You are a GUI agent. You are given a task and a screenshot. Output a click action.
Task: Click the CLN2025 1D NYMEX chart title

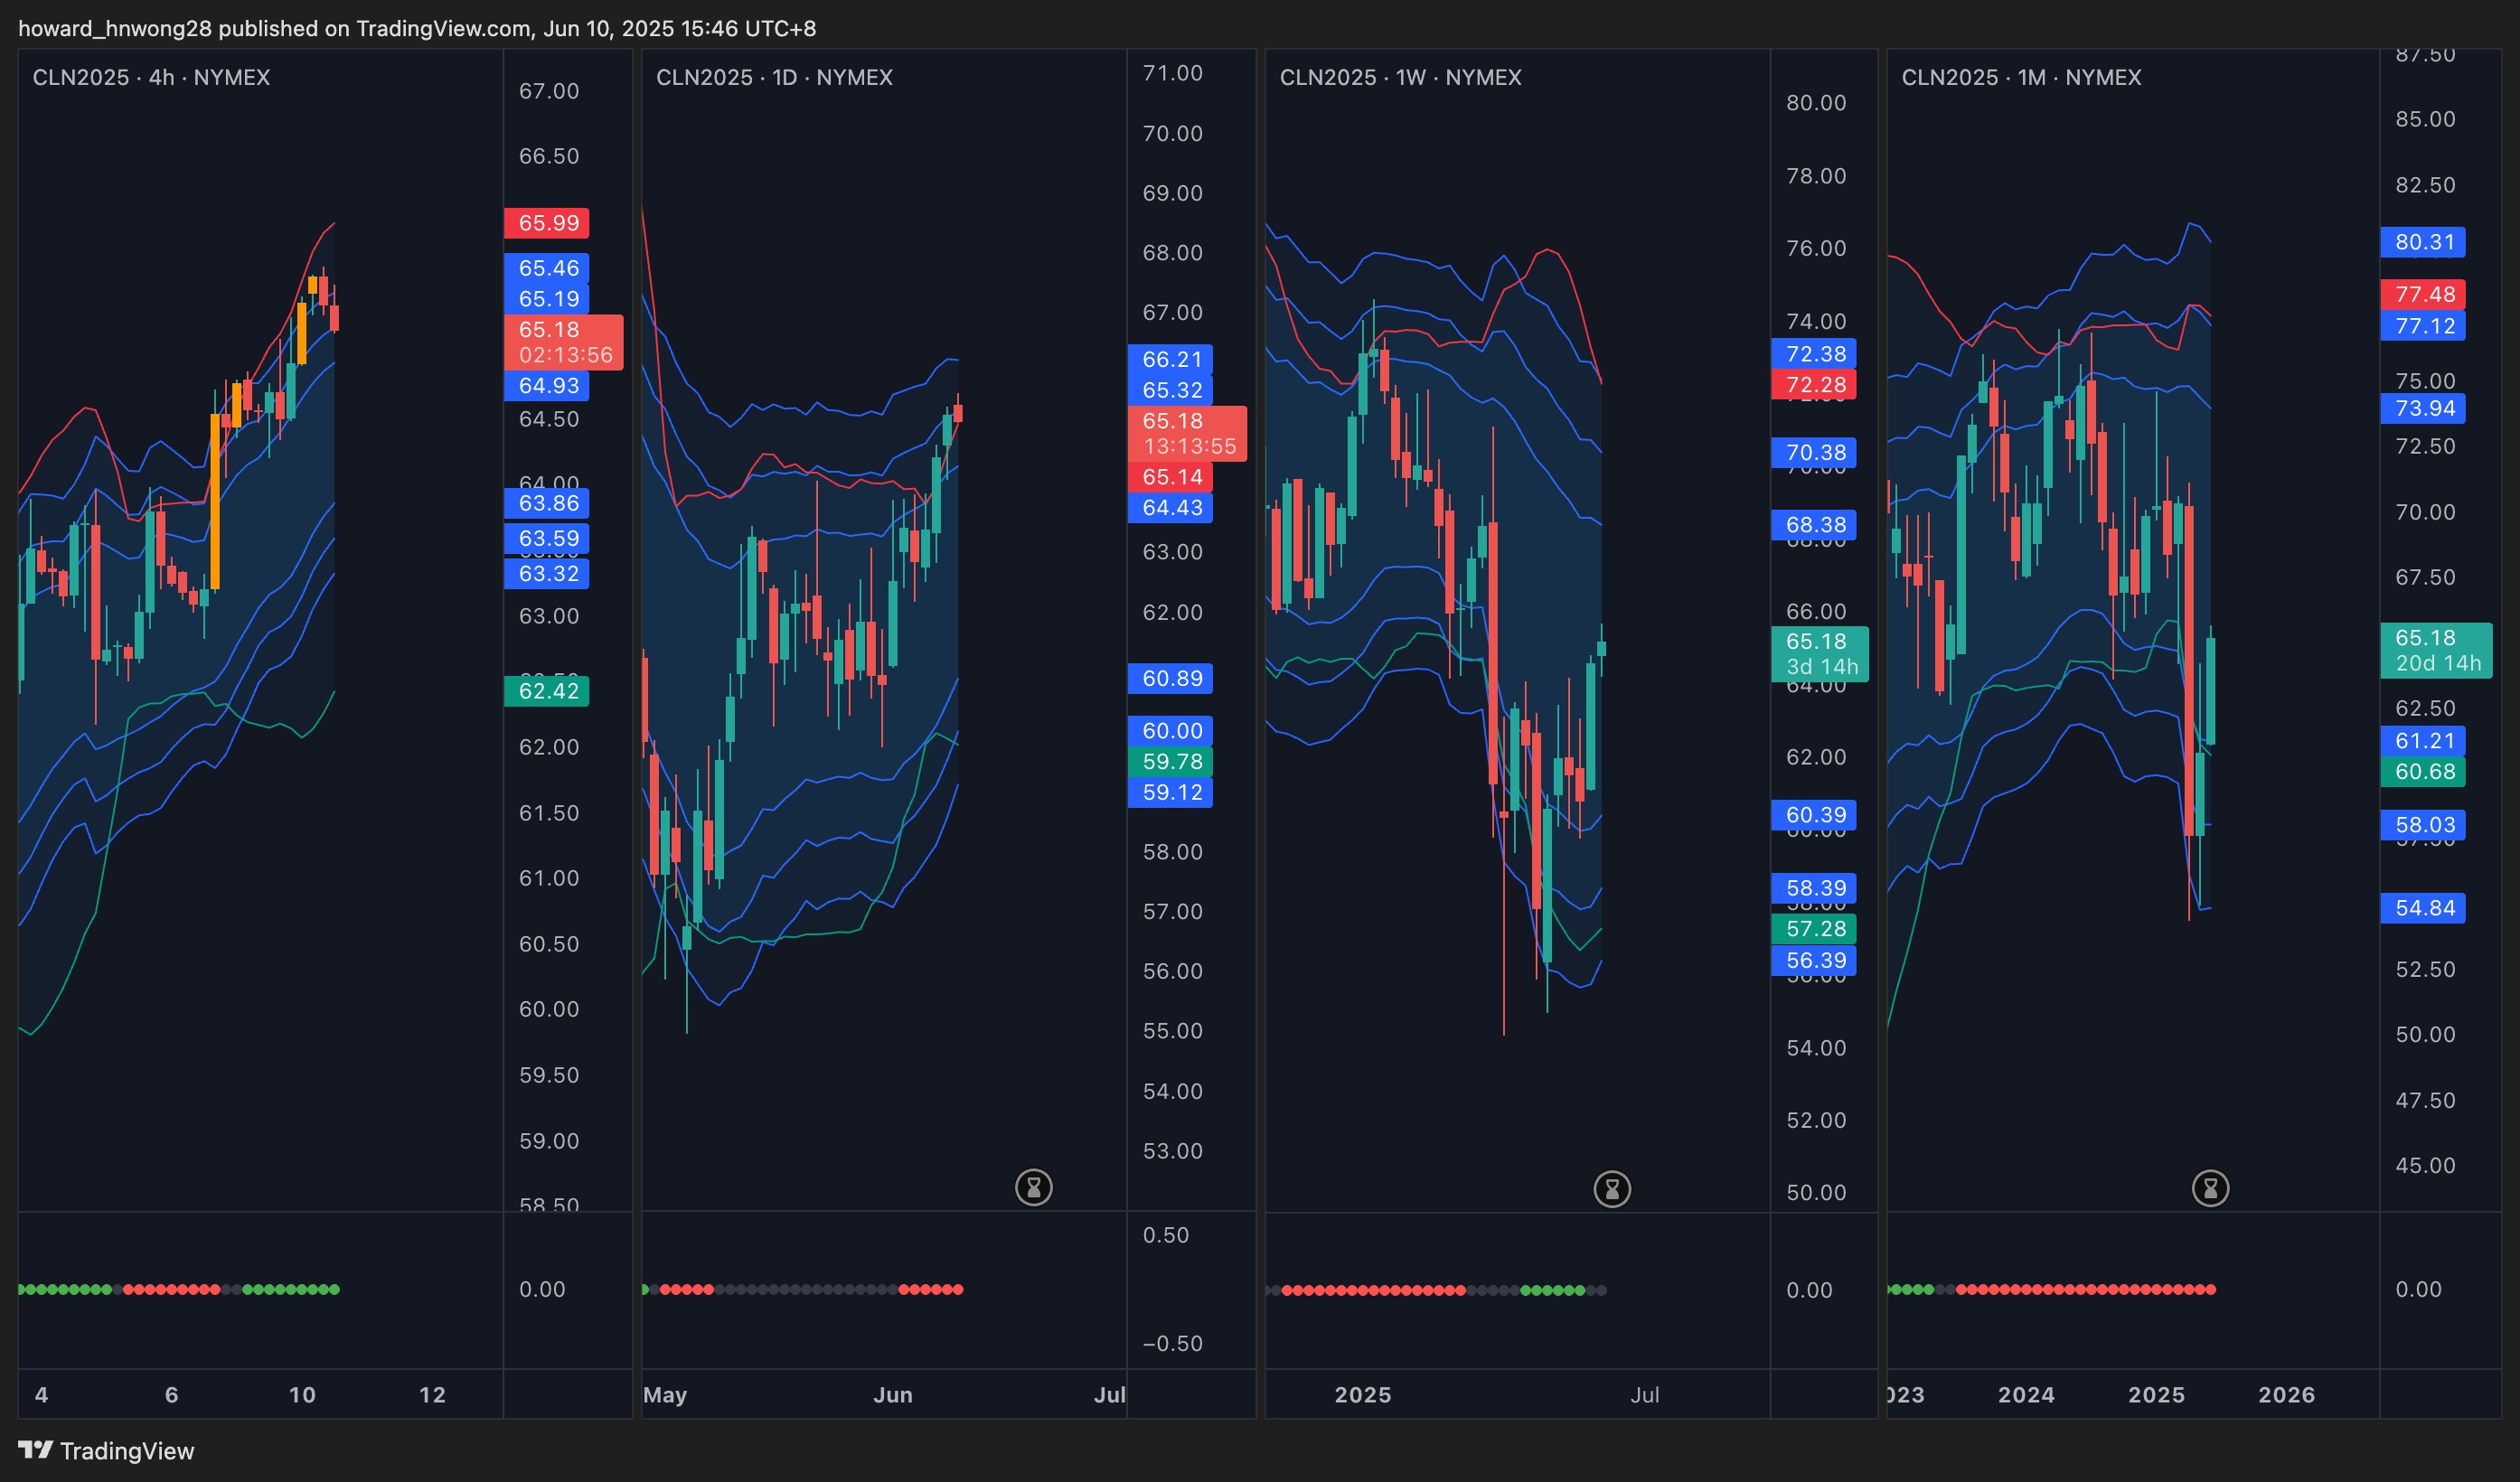pos(774,77)
